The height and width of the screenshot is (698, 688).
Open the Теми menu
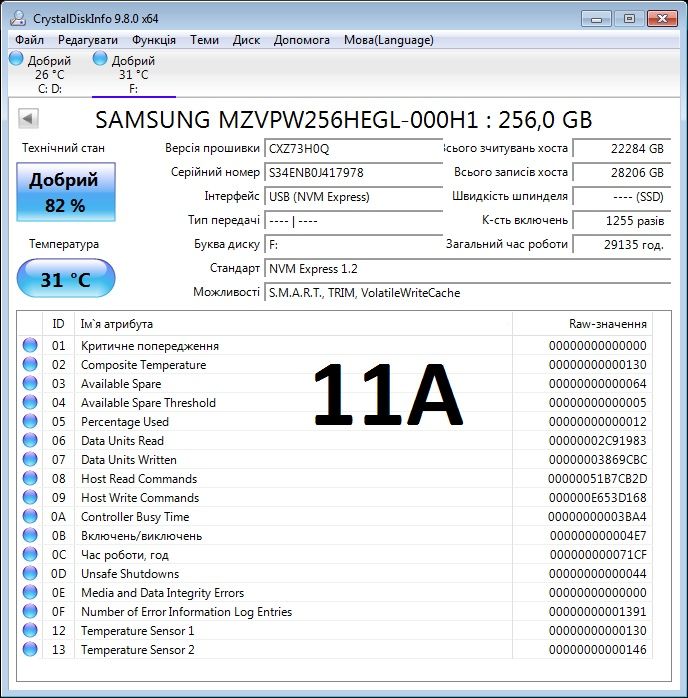[204, 40]
